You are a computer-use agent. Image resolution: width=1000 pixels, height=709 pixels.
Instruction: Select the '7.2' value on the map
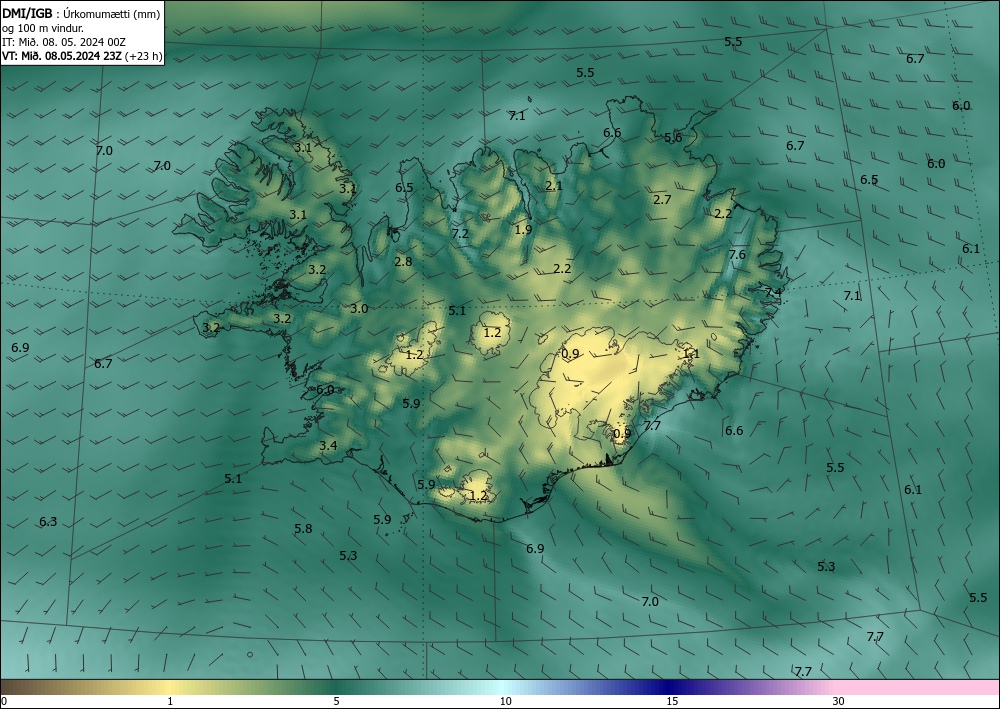(x=460, y=234)
